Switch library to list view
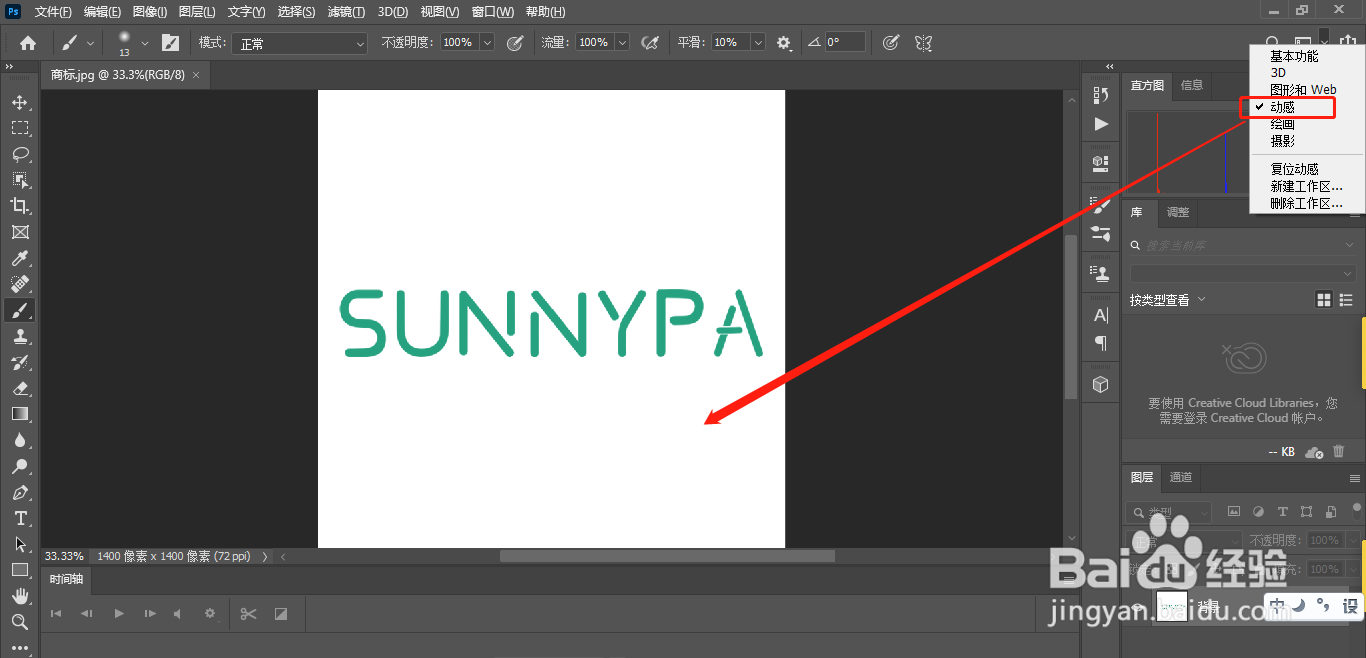Image resolution: width=1366 pixels, height=658 pixels. 1346,300
